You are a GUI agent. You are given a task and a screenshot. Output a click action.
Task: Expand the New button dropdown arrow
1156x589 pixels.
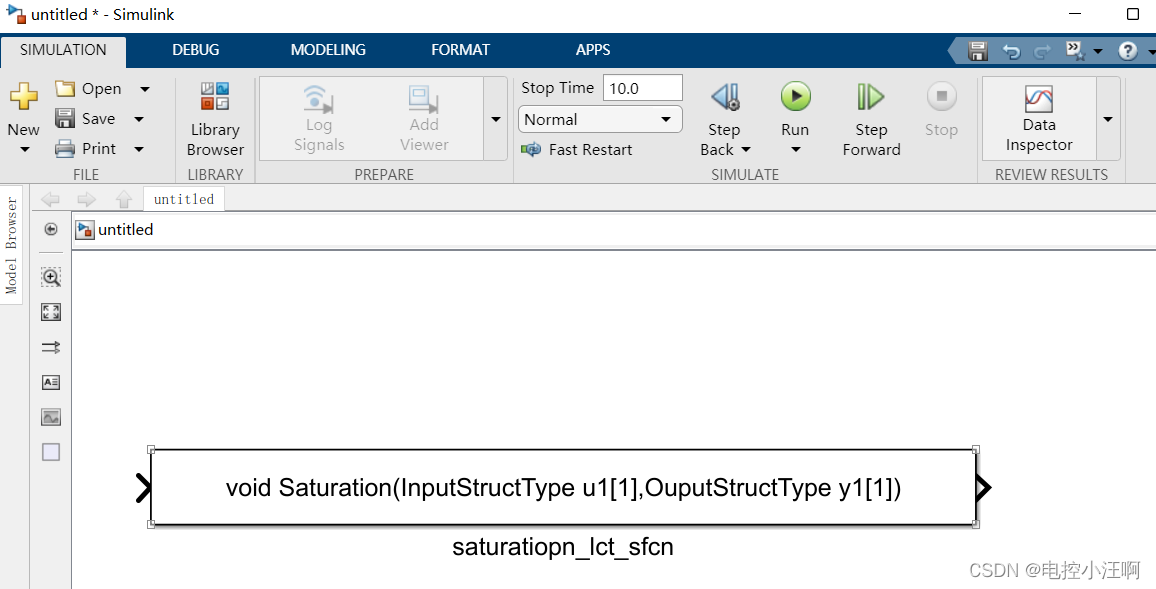point(23,148)
